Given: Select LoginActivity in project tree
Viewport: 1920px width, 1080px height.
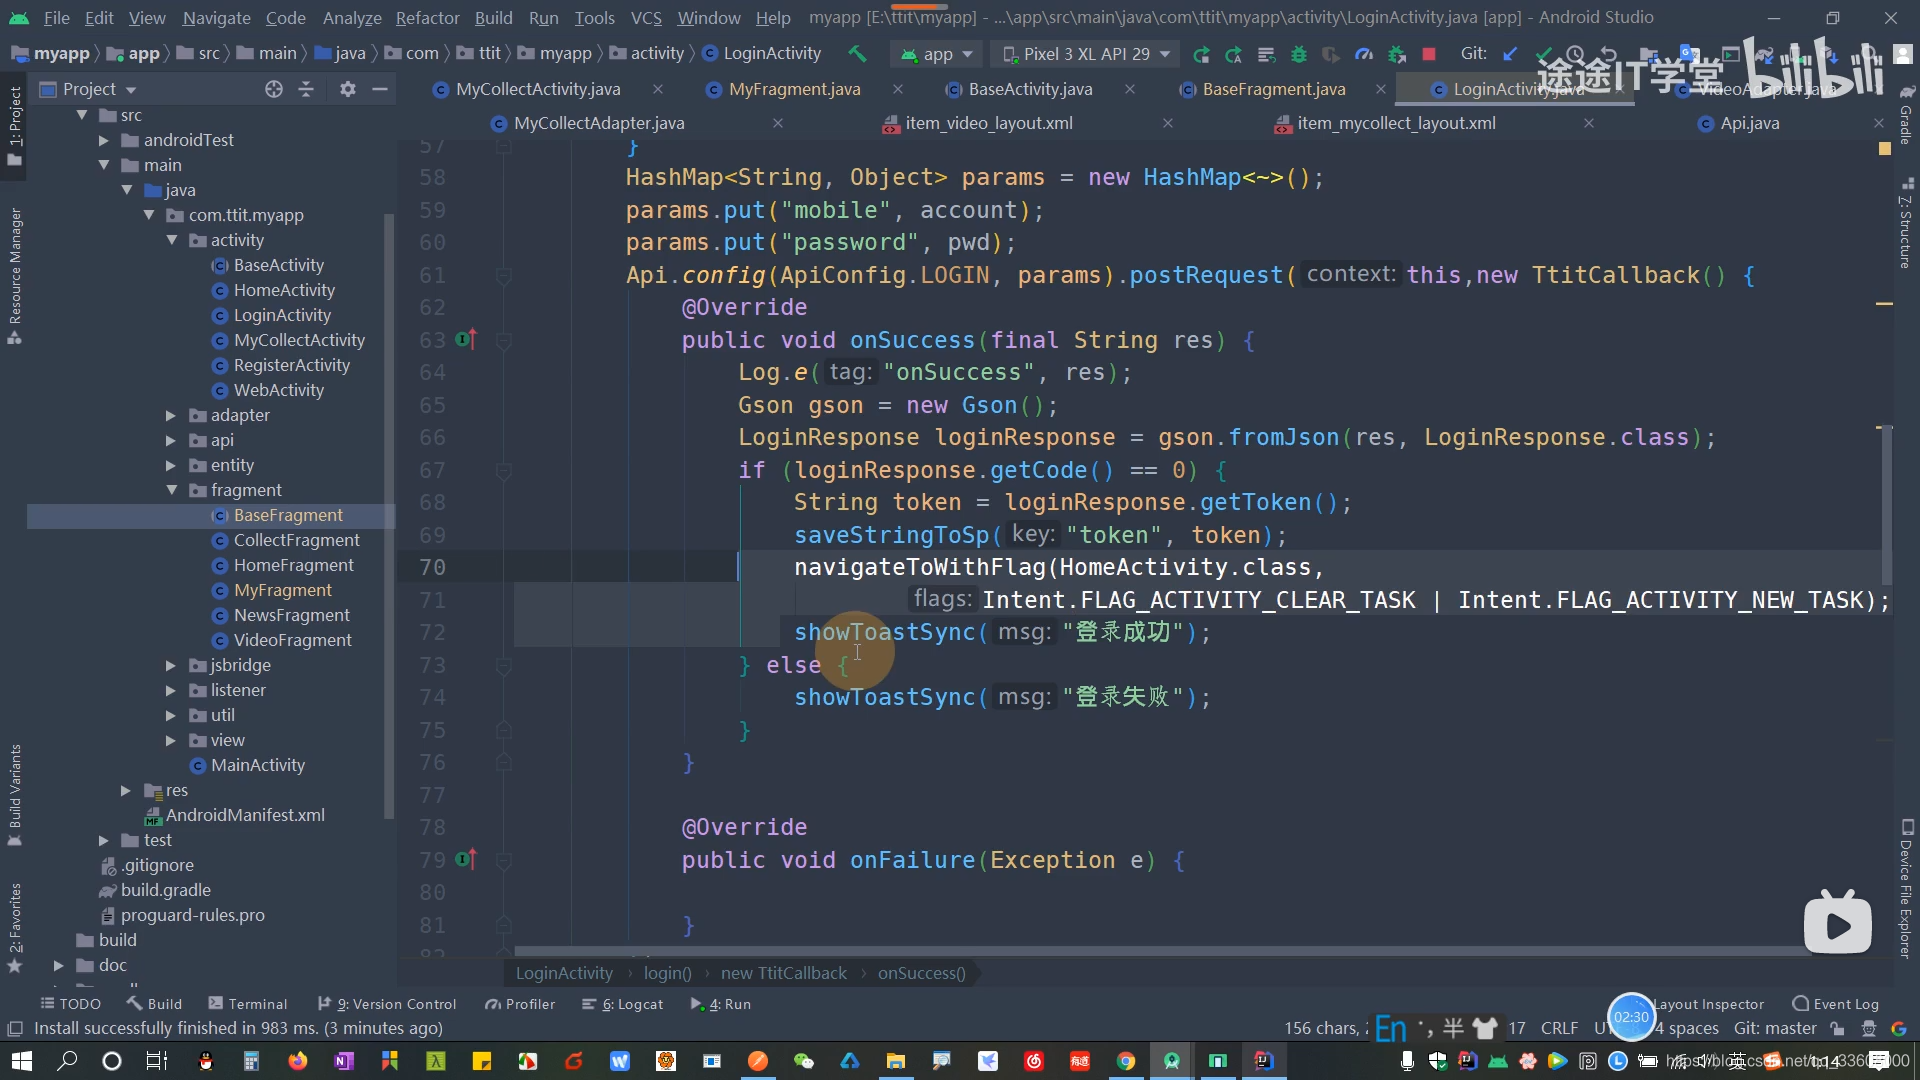Looking at the screenshot, I should (x=281, y=315).
